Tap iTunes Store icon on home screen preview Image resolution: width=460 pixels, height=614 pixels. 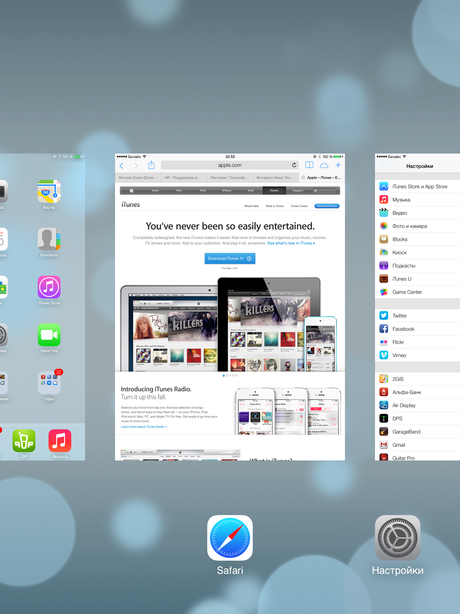pyautogui.click(x=49, y=287)
